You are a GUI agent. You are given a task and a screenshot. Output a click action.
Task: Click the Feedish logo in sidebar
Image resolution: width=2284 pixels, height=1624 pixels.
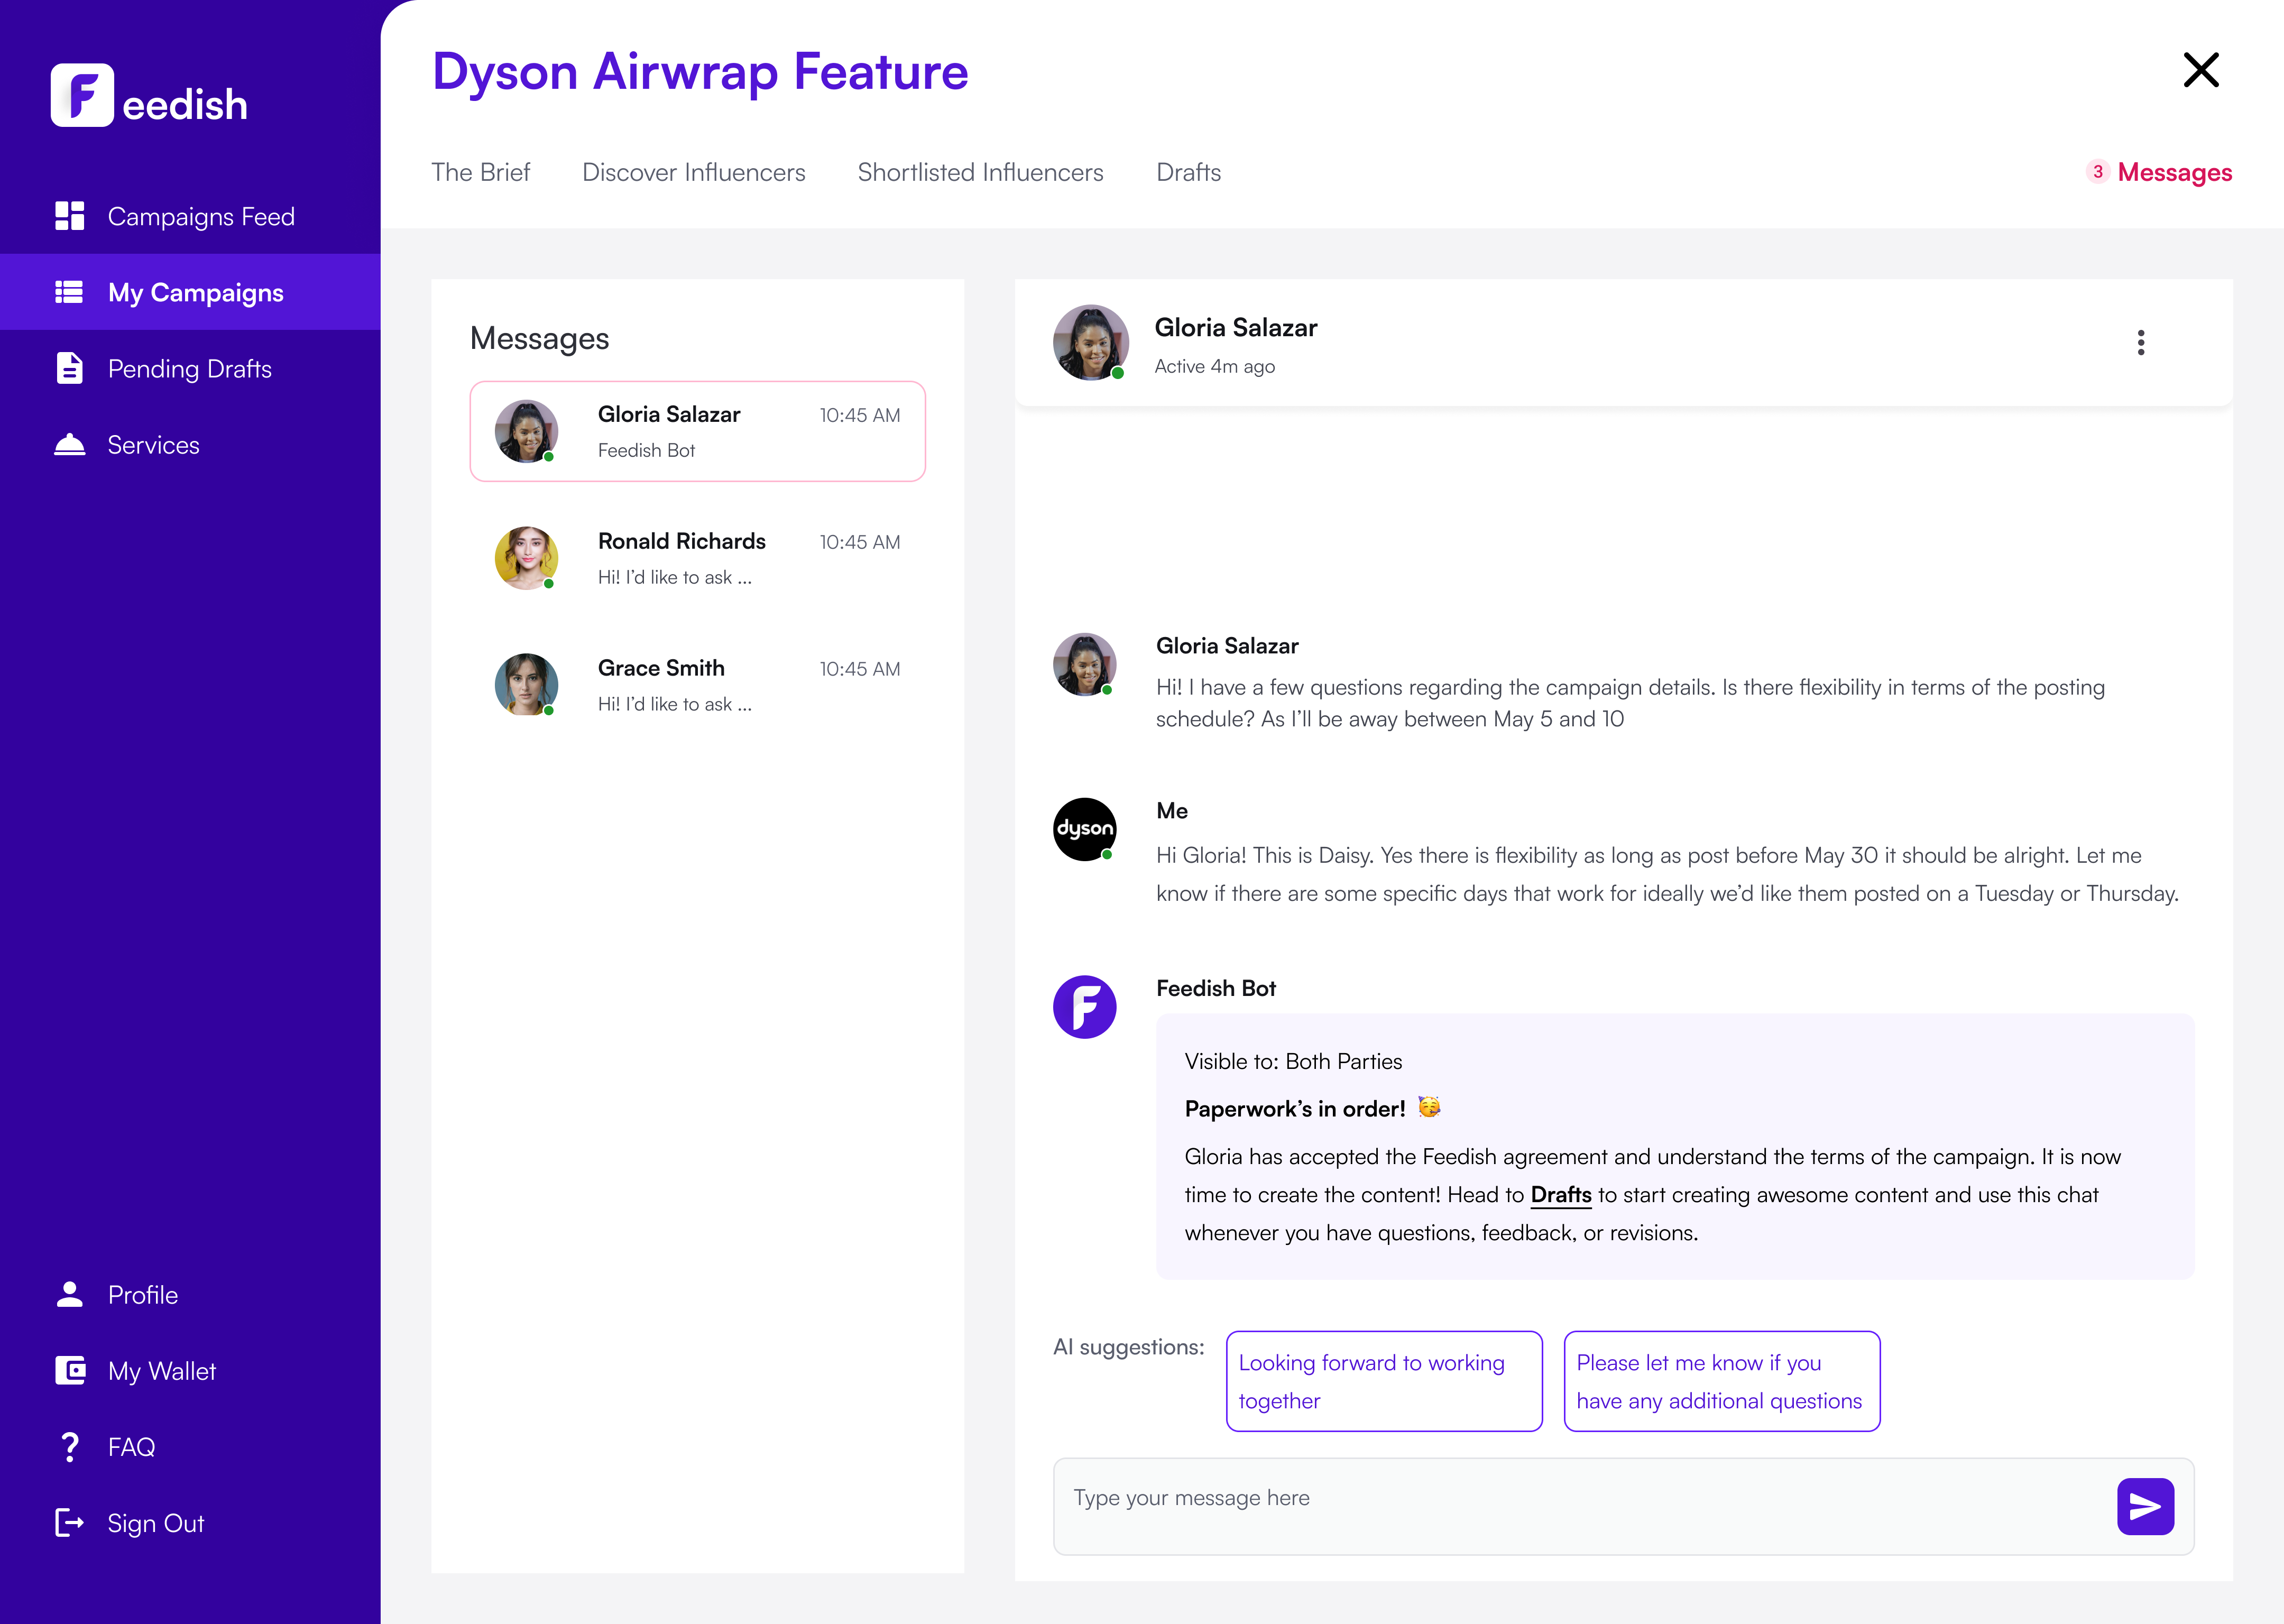coord(149,95)
